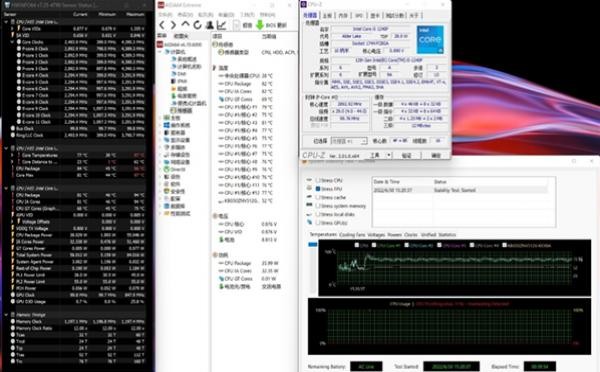The height and width of the screenshot is (372, 600).
Task: Enable the Stress system memory checkbox
Action: (x=318, y=206)
